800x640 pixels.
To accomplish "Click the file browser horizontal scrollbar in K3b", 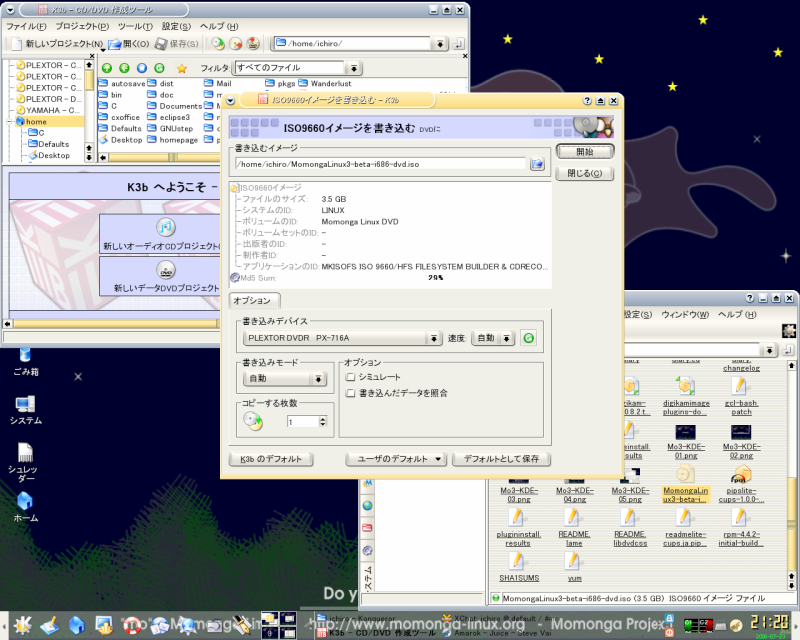I will 163,158.
